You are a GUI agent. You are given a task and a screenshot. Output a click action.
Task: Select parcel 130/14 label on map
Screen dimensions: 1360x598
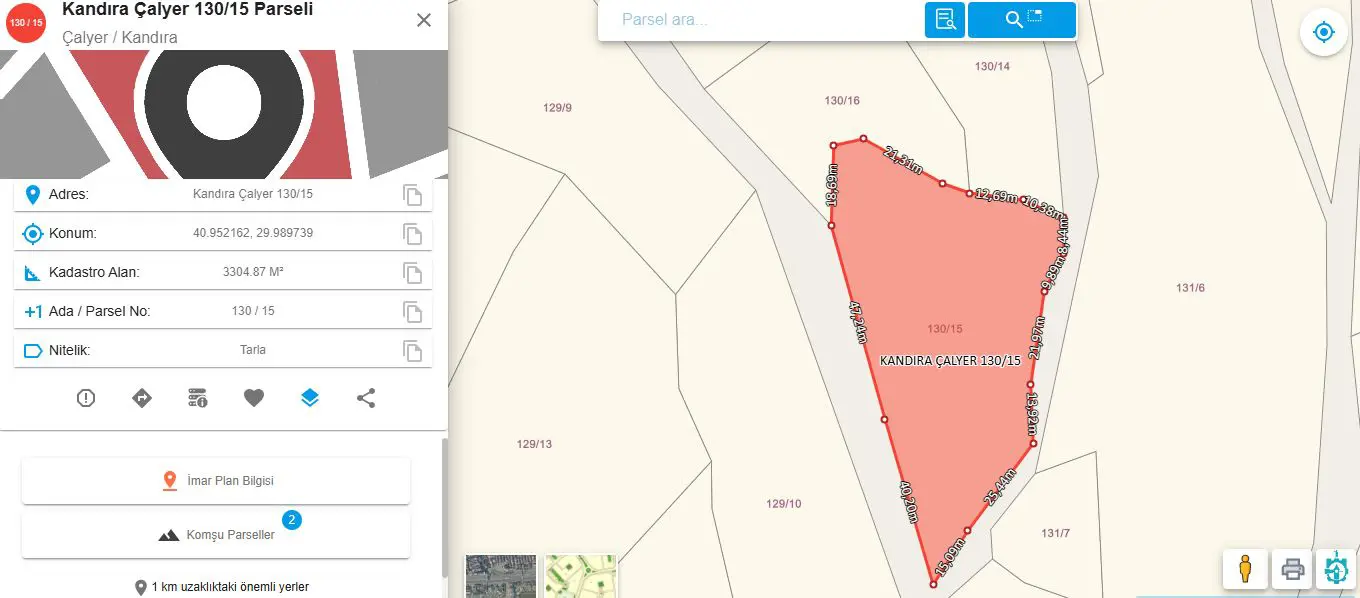pyautogui.click(x=992, y=66)
